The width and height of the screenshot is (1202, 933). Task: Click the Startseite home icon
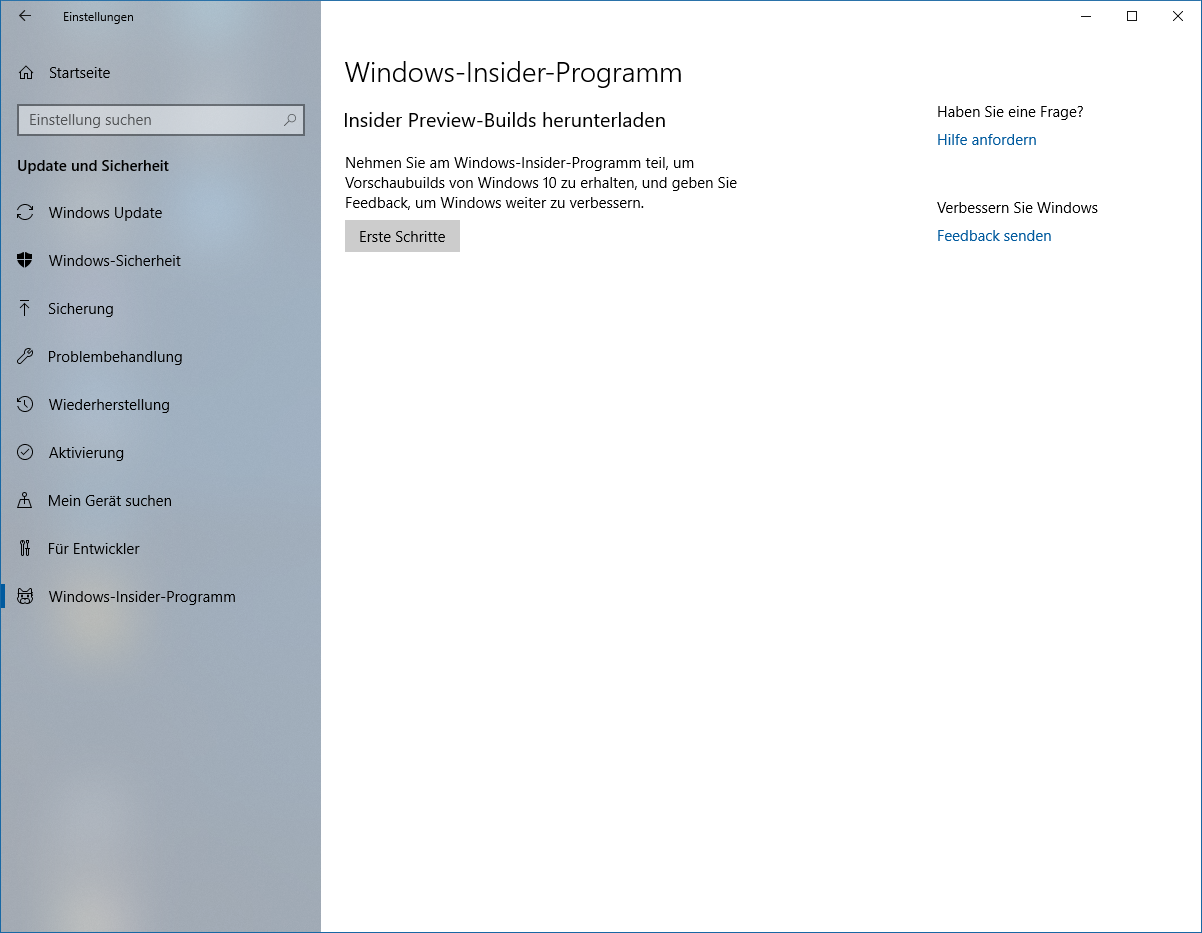(x=26, y=73)
